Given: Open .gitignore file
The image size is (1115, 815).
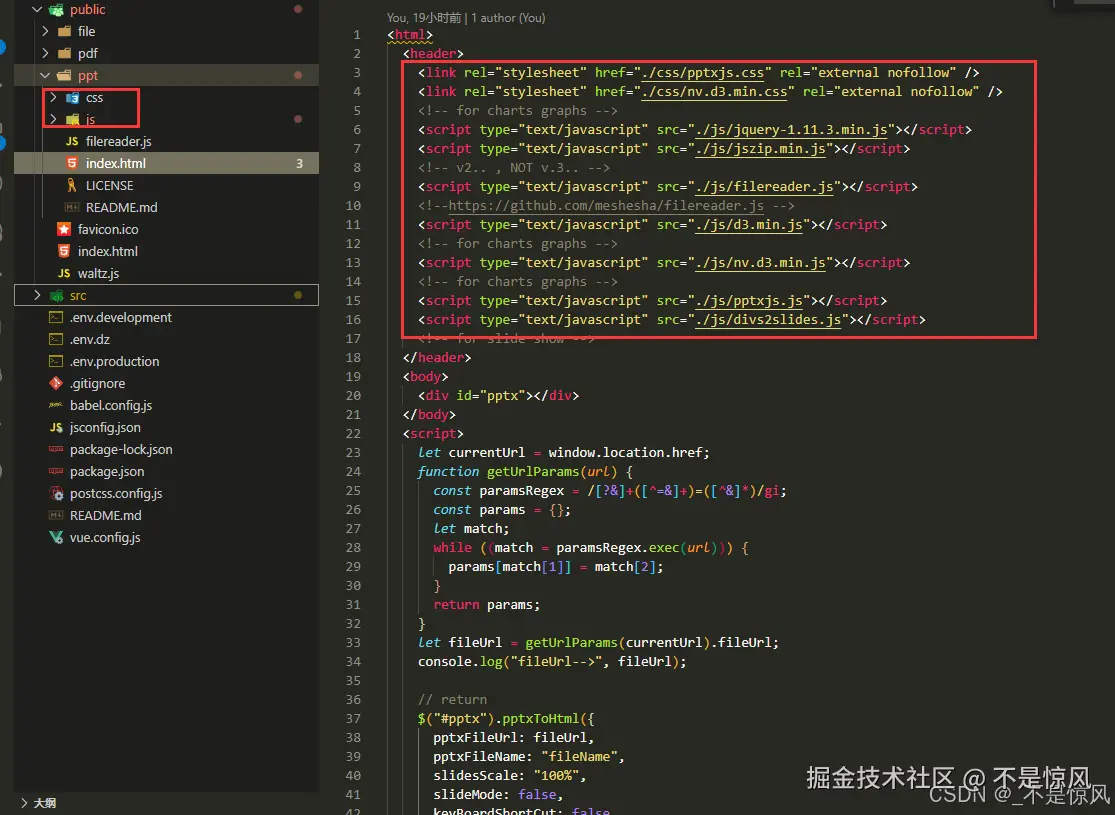Looking at the screenshot, I should pyautogui.click(x=97, y=383).
